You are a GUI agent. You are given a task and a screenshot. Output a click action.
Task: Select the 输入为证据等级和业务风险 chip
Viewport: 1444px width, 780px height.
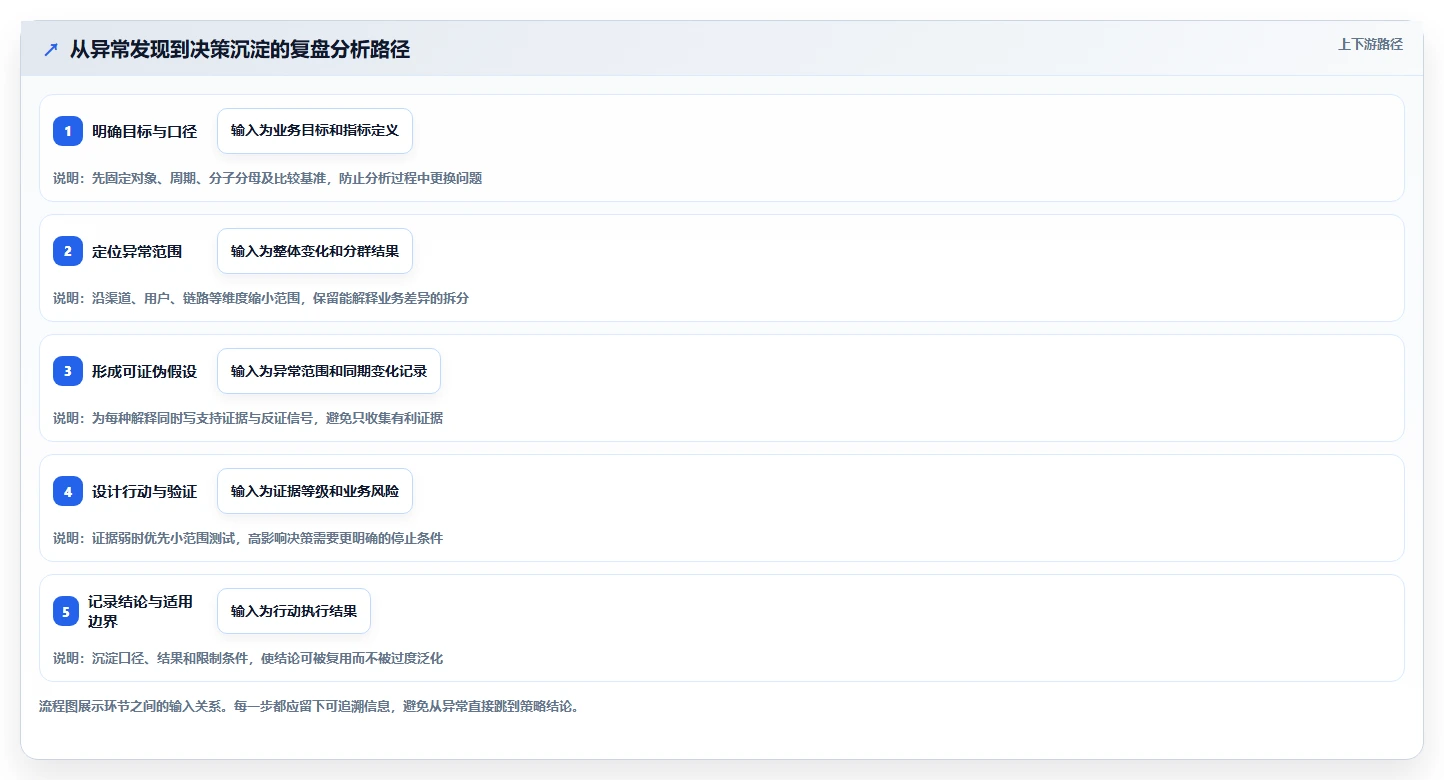[x=315, y=491]
